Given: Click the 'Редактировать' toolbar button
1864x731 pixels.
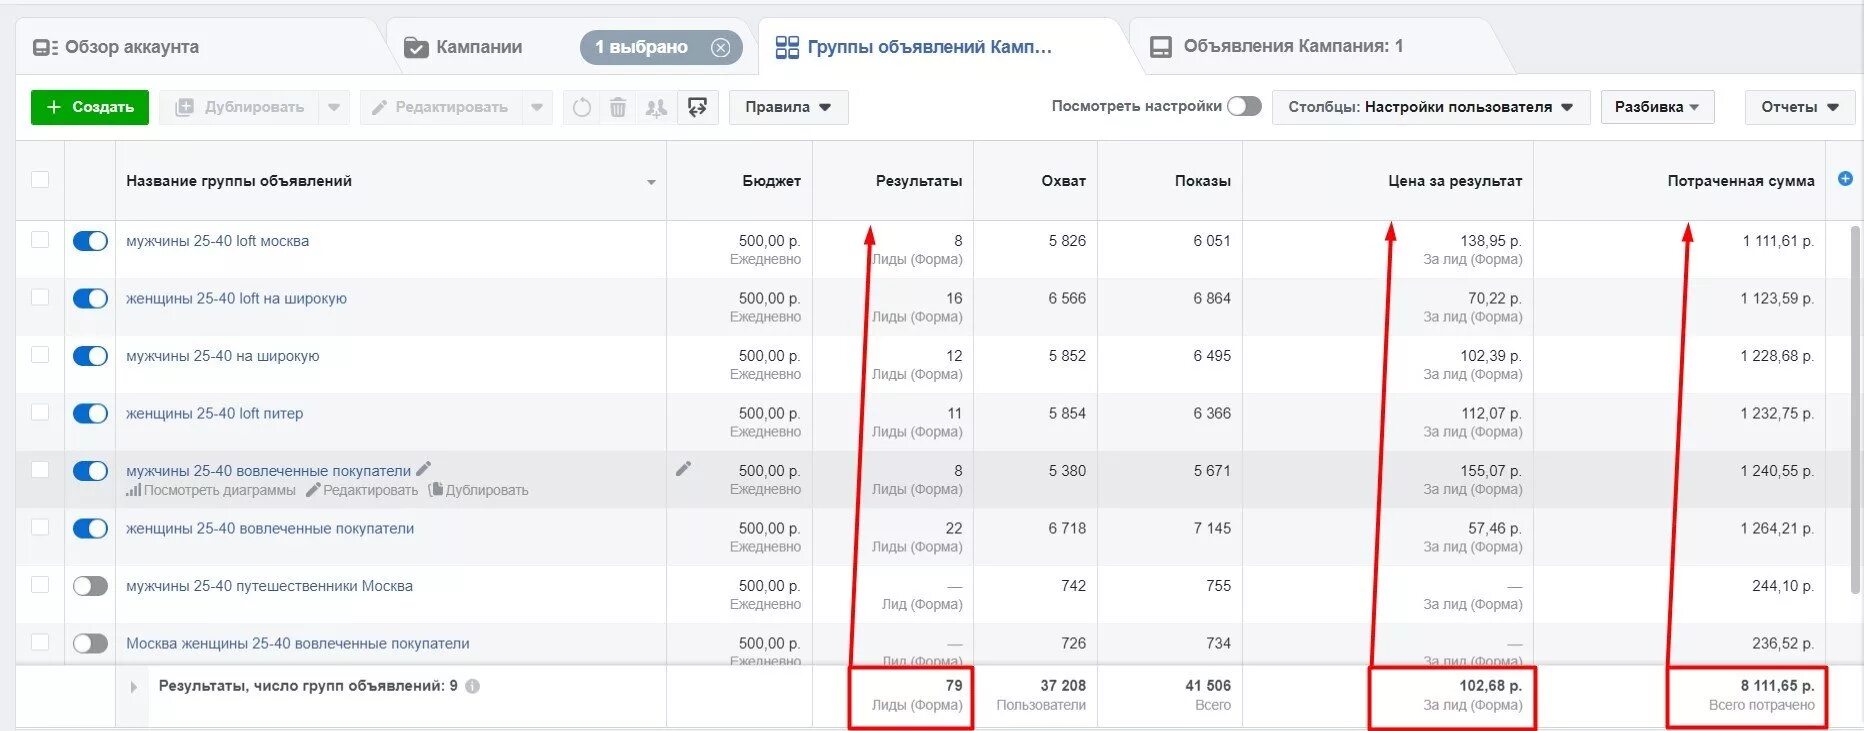Looking at the screenshot, I should pyautogui.click(x=440, y=107).
